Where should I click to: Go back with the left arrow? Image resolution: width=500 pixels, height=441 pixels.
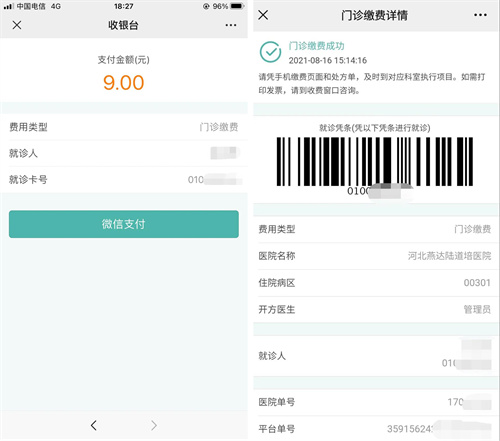click(94, 425)
